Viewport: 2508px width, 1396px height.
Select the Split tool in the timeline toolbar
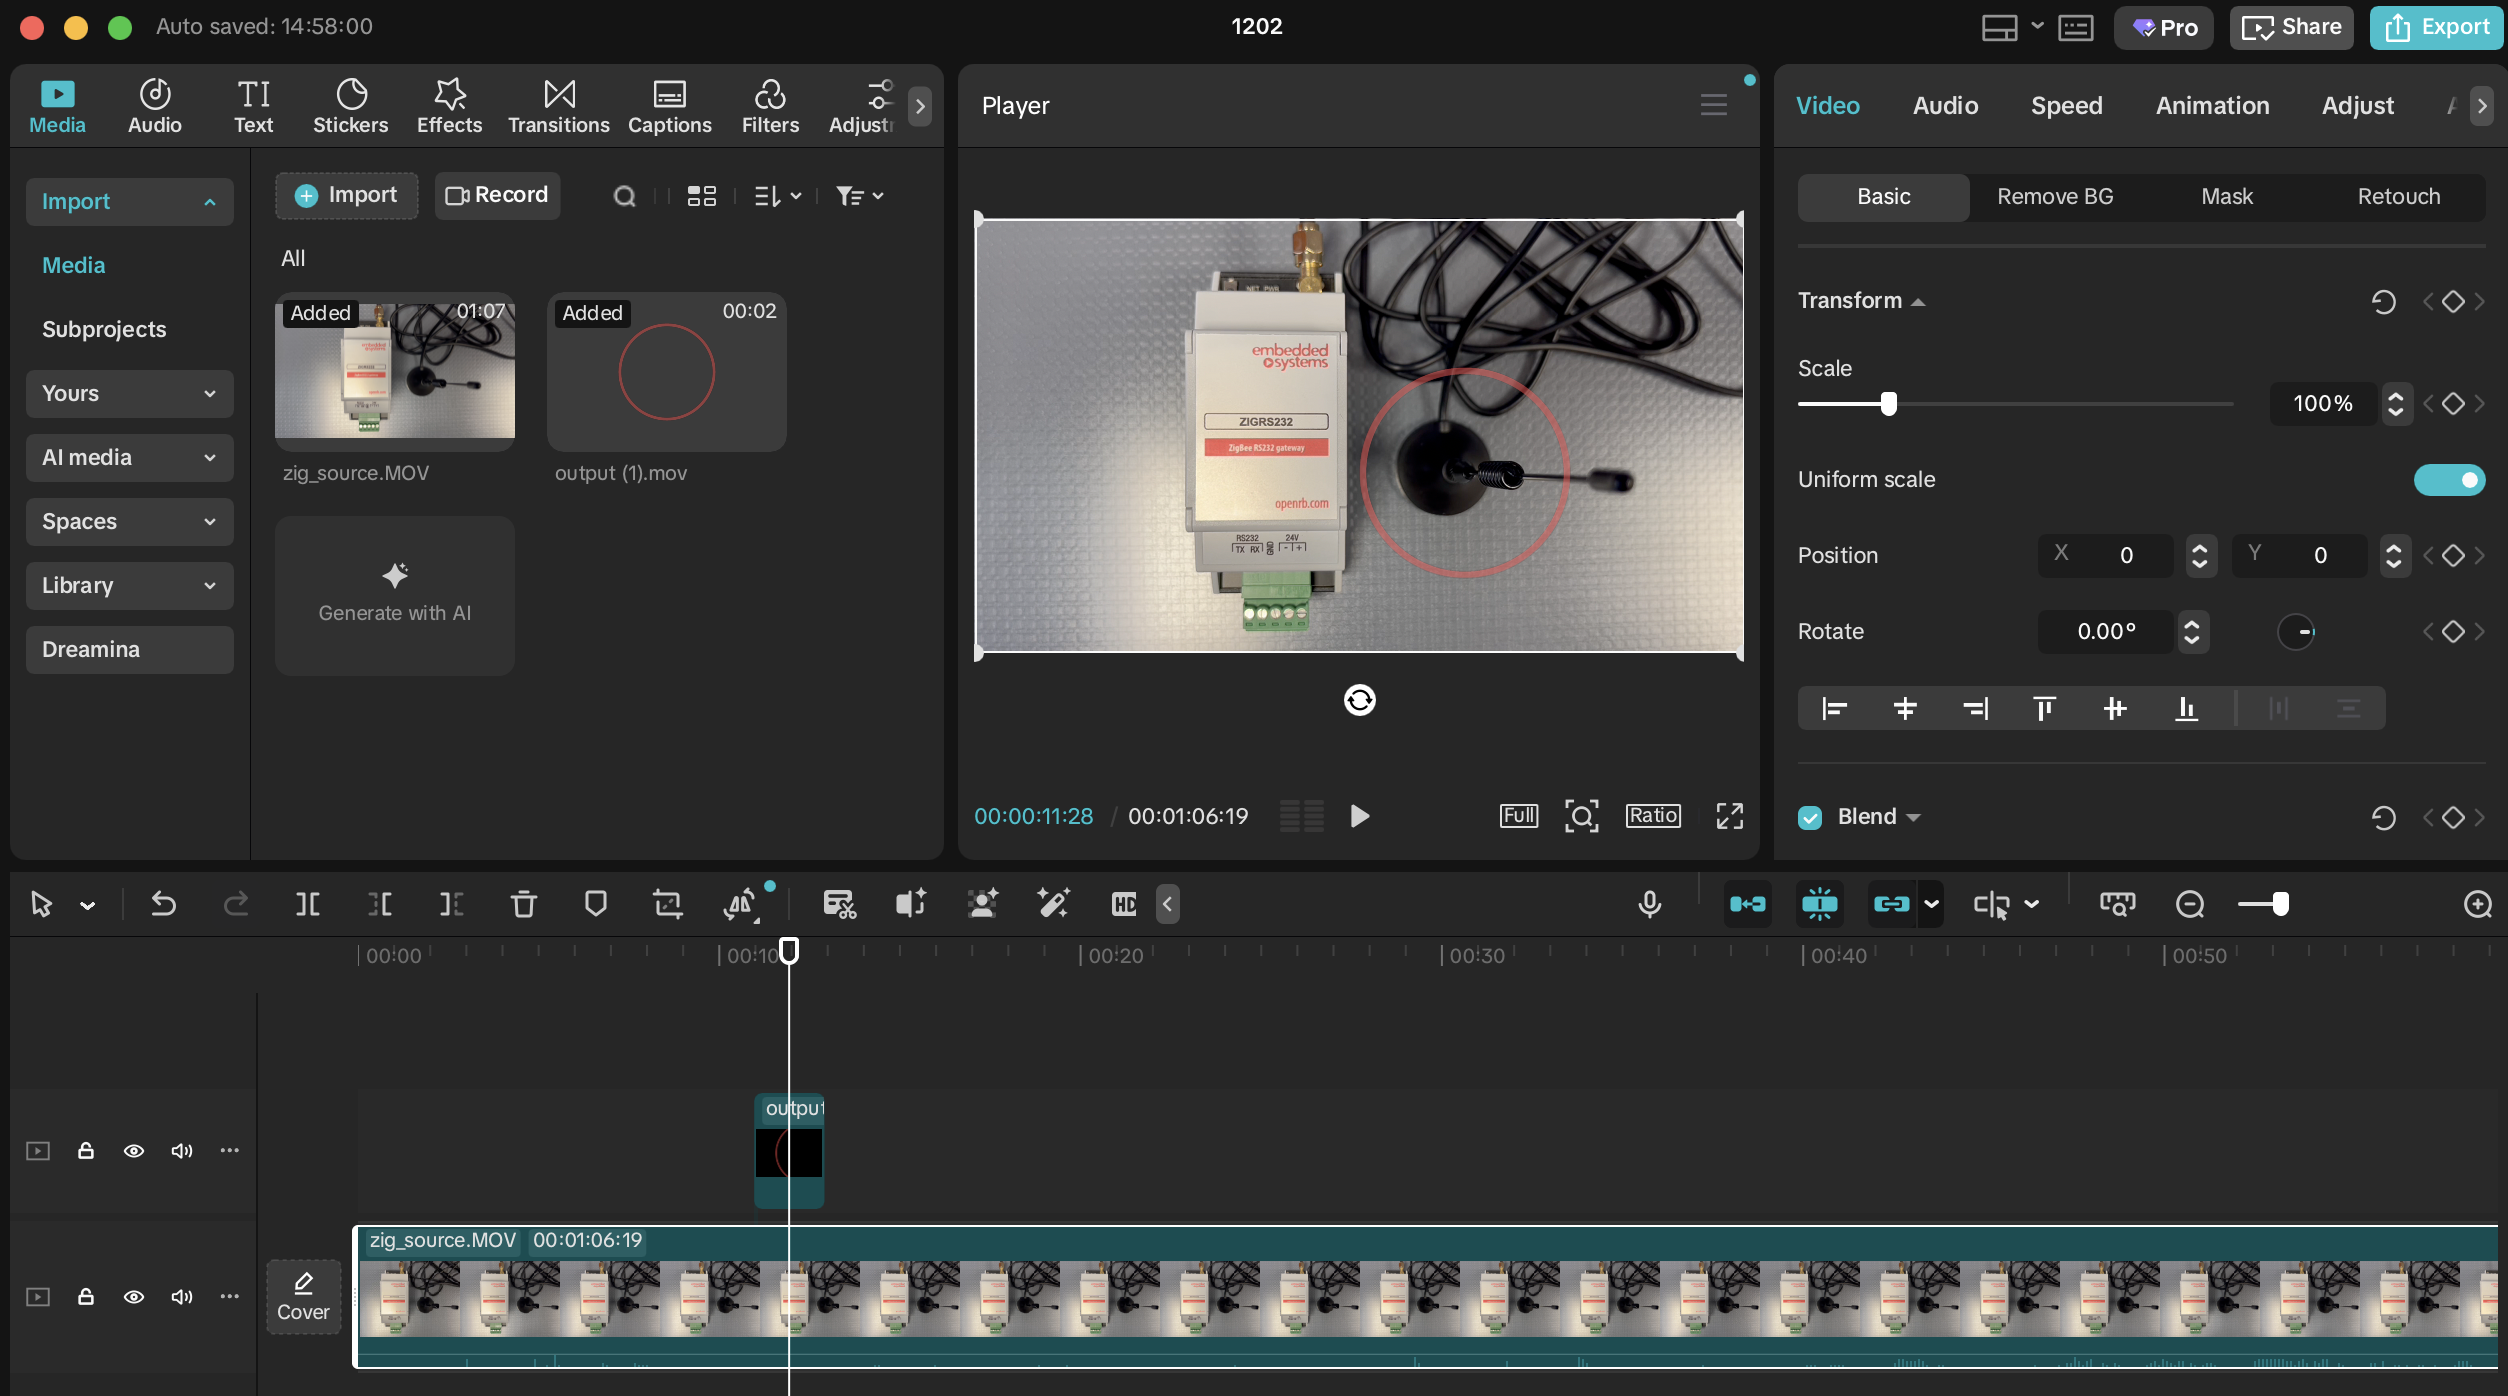click(307, 903)
